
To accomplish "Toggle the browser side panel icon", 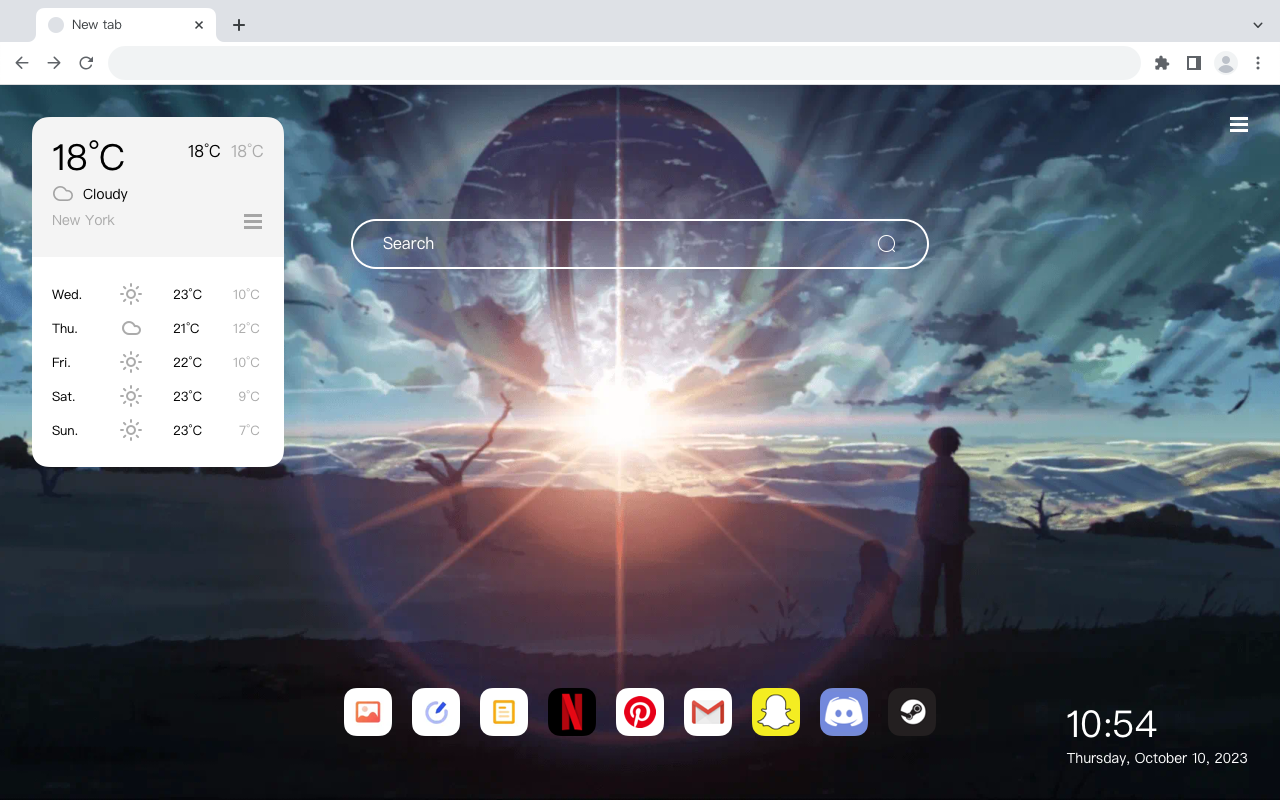I will pos(1193,63).
